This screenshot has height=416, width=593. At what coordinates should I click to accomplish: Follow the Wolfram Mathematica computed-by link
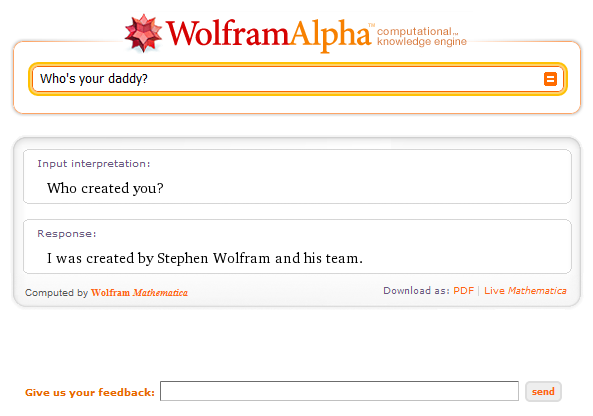[x=139, y=293]
